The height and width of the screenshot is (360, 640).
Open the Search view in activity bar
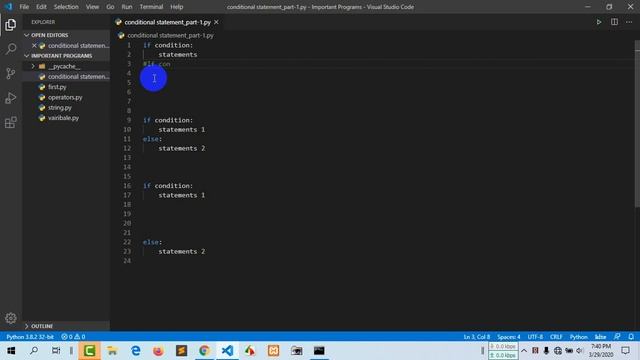pos(11,49)
